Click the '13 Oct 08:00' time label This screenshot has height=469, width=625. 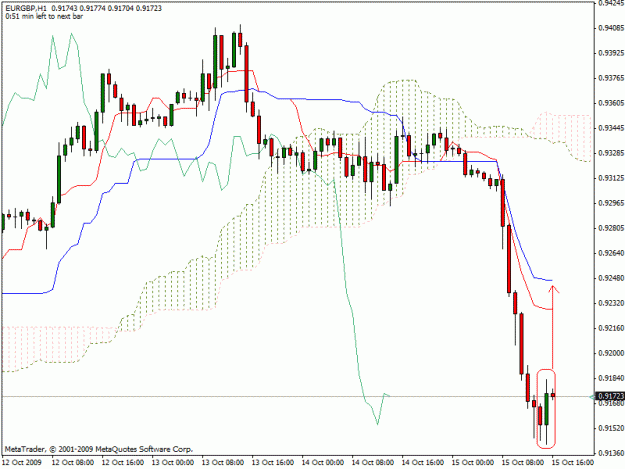pyautogui.click(x=223, y=462)
